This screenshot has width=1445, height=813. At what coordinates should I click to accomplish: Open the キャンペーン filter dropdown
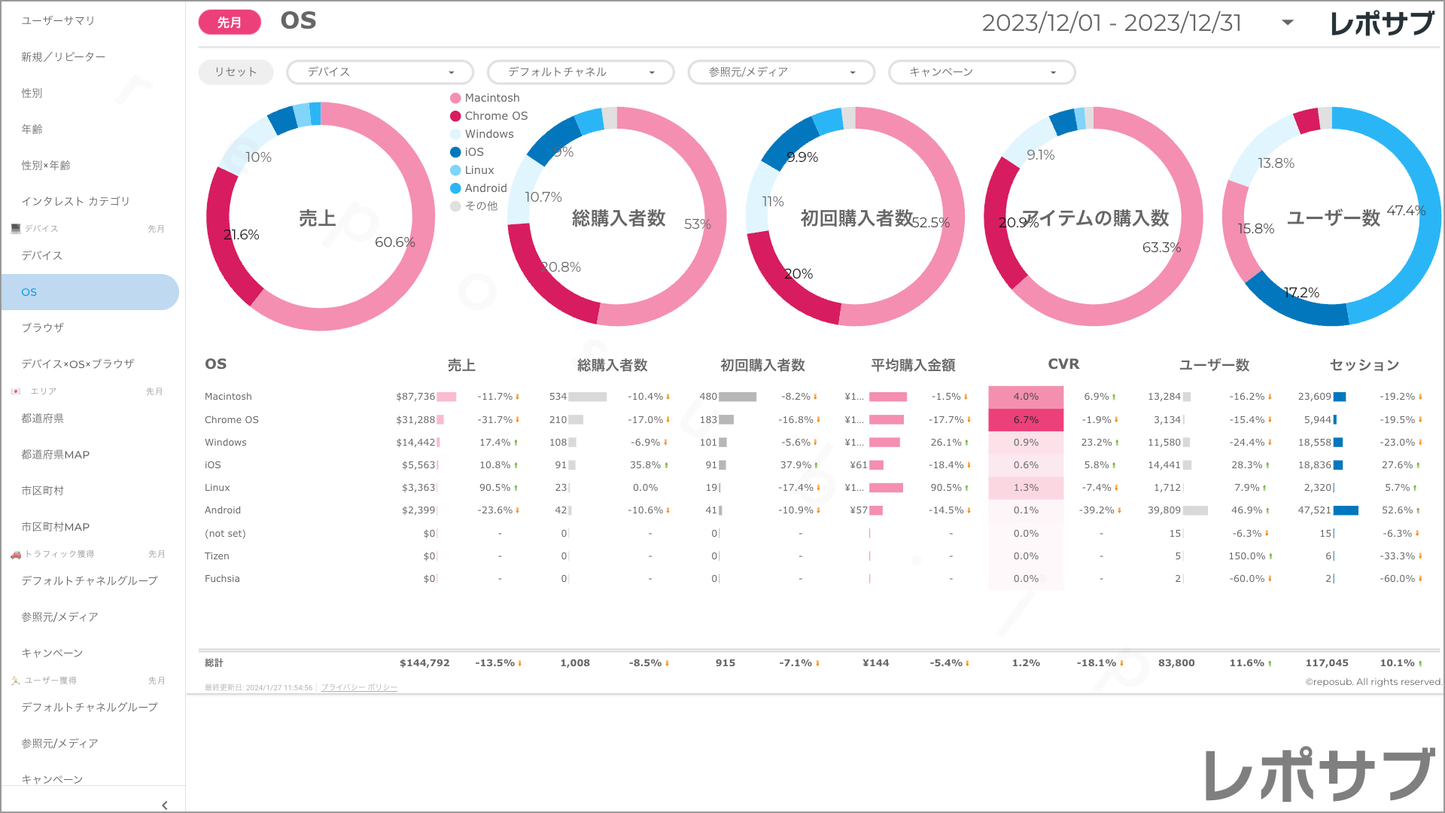pos(981,72)
